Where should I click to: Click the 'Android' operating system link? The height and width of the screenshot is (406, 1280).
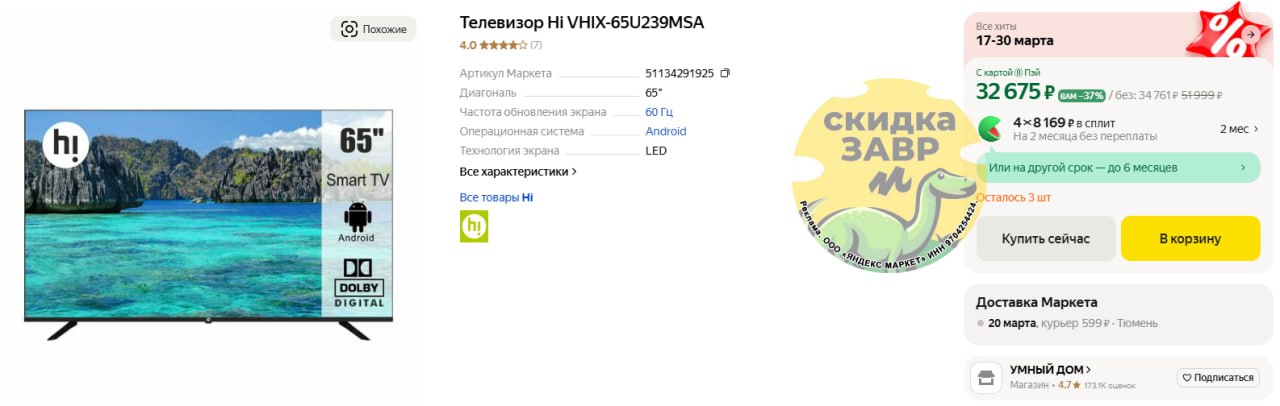tap(666, 131)
